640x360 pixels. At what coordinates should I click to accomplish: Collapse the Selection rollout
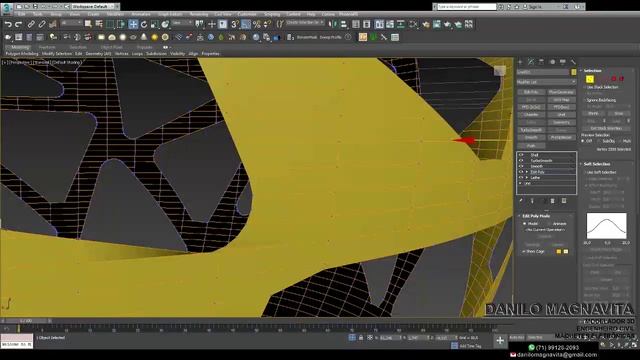point(592,71)
